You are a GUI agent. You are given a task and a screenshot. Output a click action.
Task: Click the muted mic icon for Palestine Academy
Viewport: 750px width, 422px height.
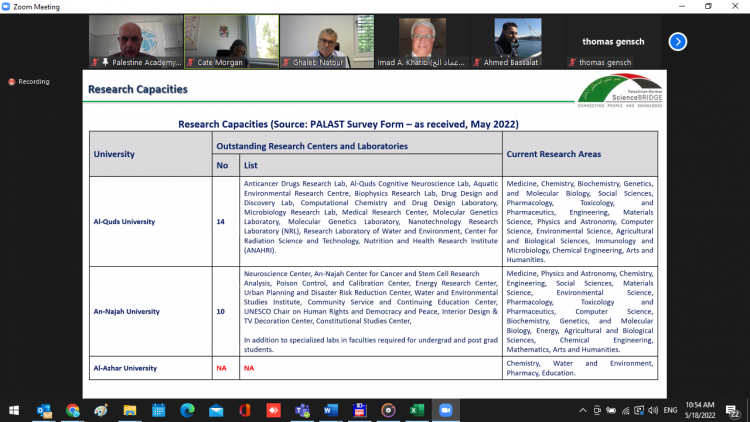95,63
